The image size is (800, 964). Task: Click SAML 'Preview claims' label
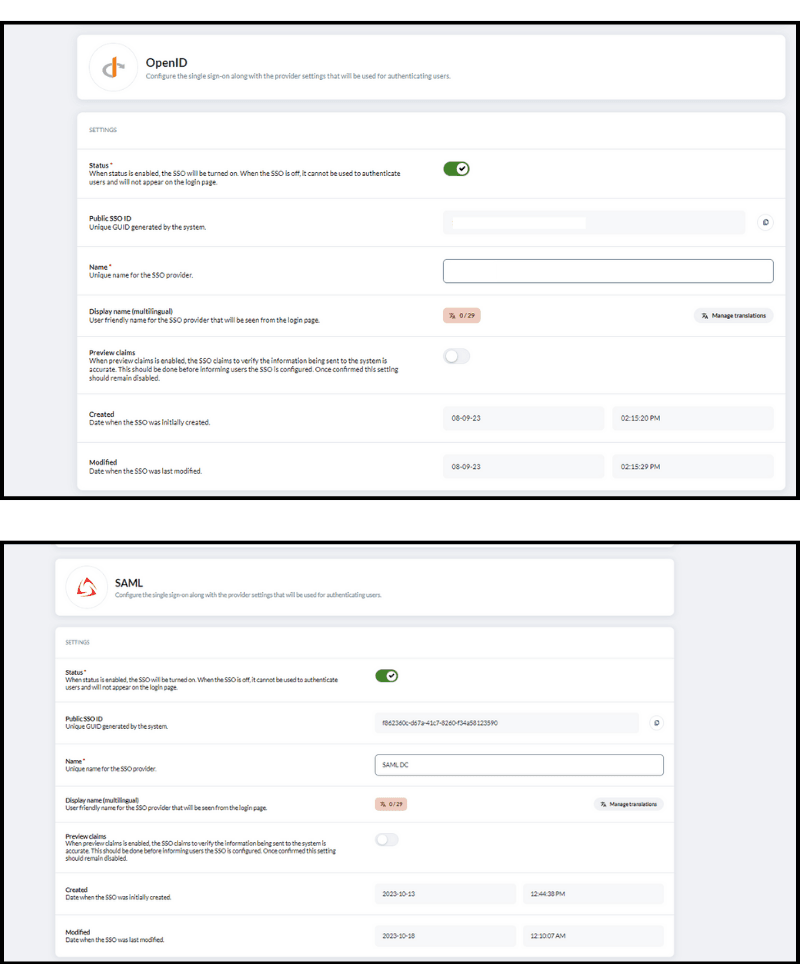86,836
